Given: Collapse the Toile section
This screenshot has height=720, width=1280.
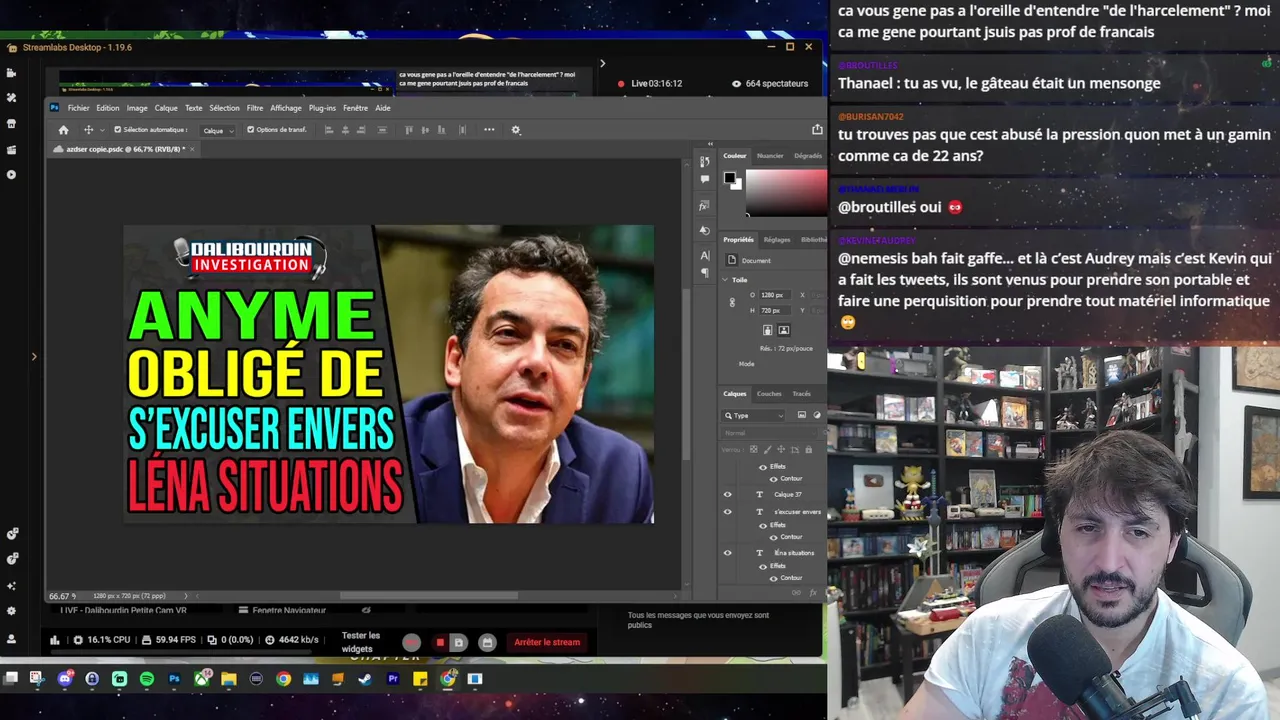Looking at the screenshot, I should [x=727, y=280].
